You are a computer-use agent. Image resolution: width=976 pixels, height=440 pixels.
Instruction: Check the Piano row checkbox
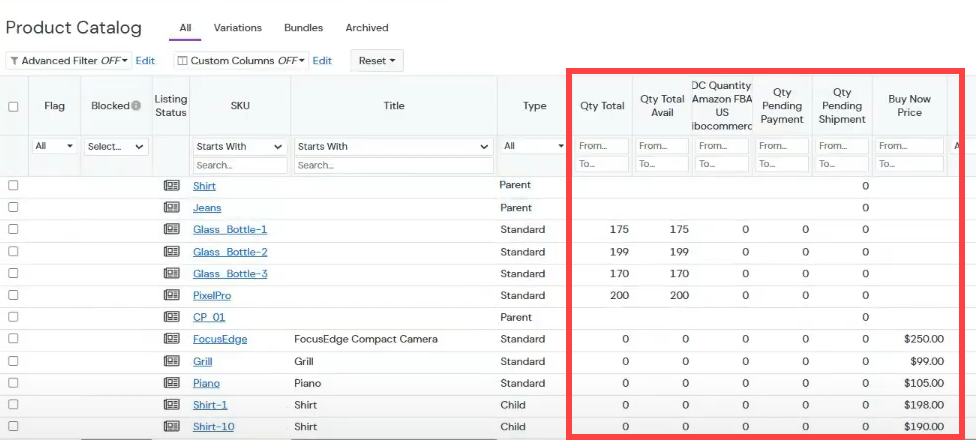pos(13,383)
